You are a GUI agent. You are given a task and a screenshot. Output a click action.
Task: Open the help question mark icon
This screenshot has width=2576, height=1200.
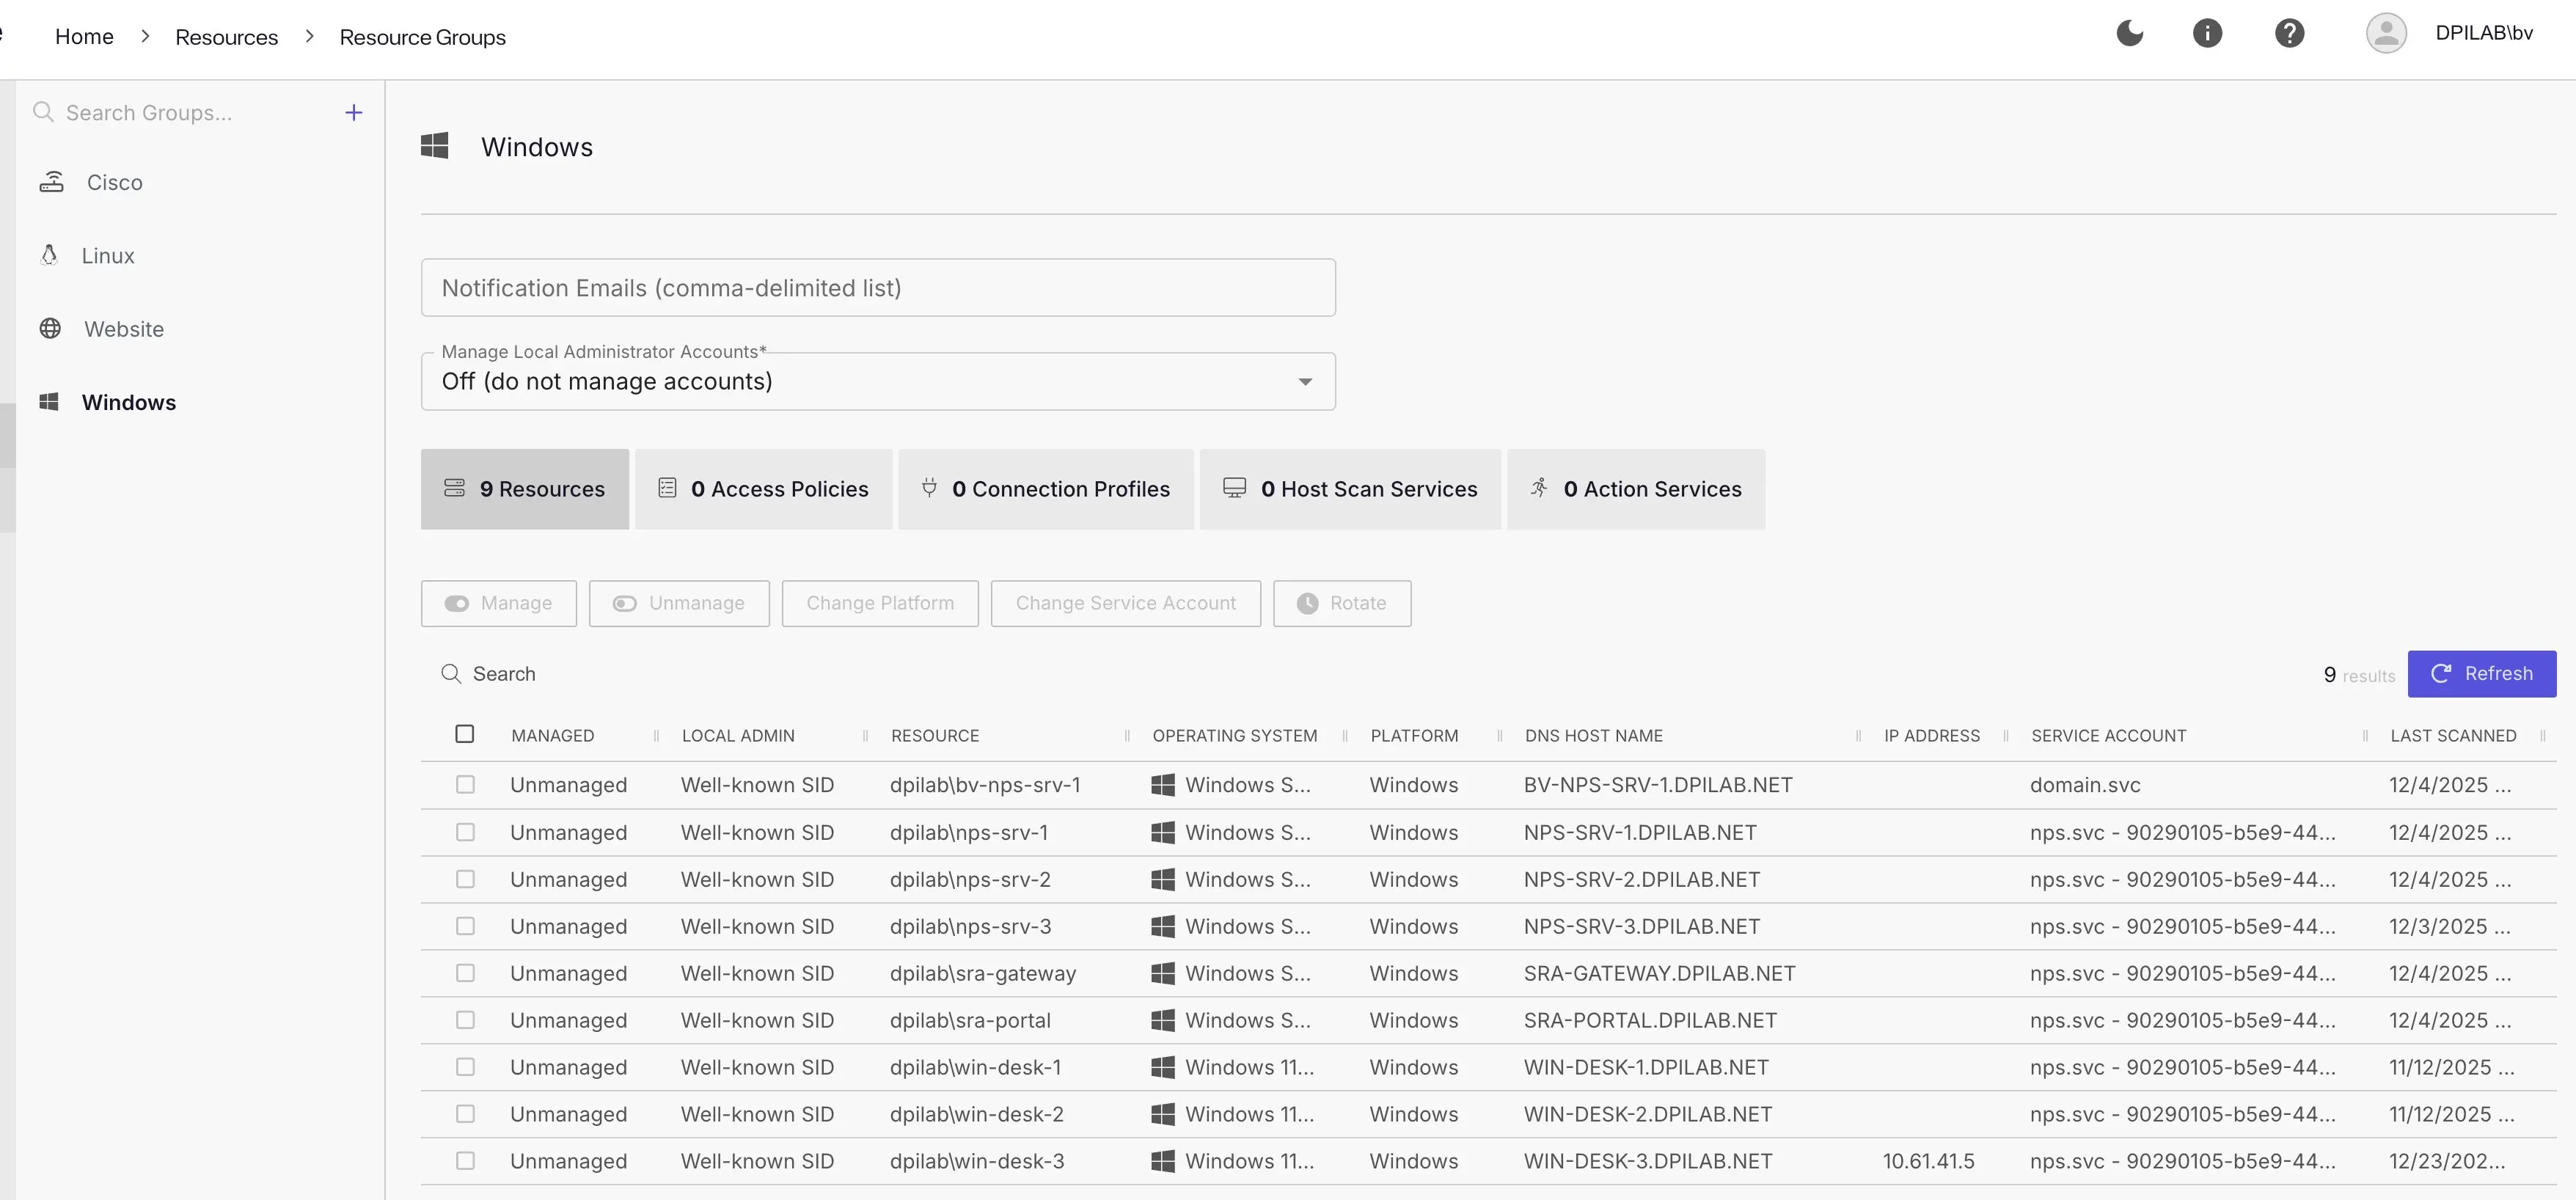[x=2289, y=33]
